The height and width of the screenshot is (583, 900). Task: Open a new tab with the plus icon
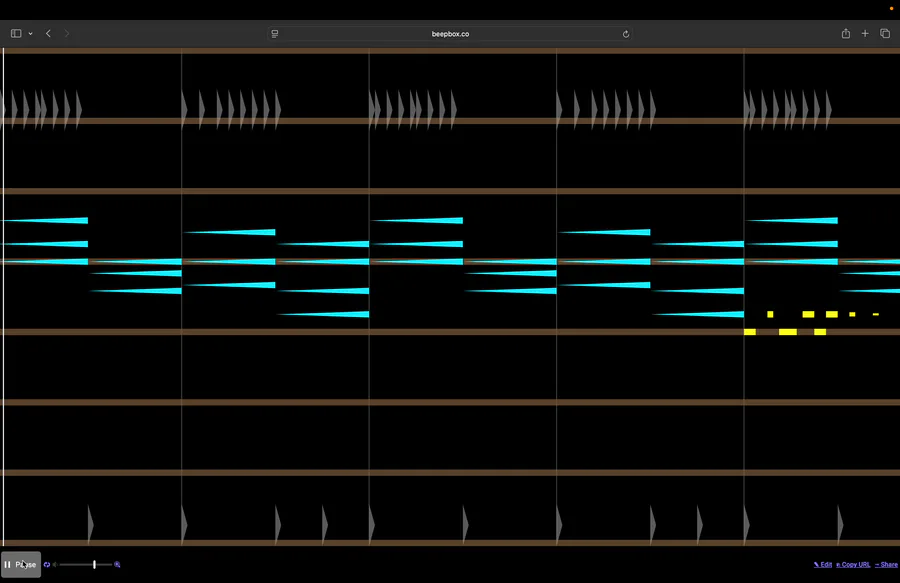pyautogui.click(x=865, y=34)
